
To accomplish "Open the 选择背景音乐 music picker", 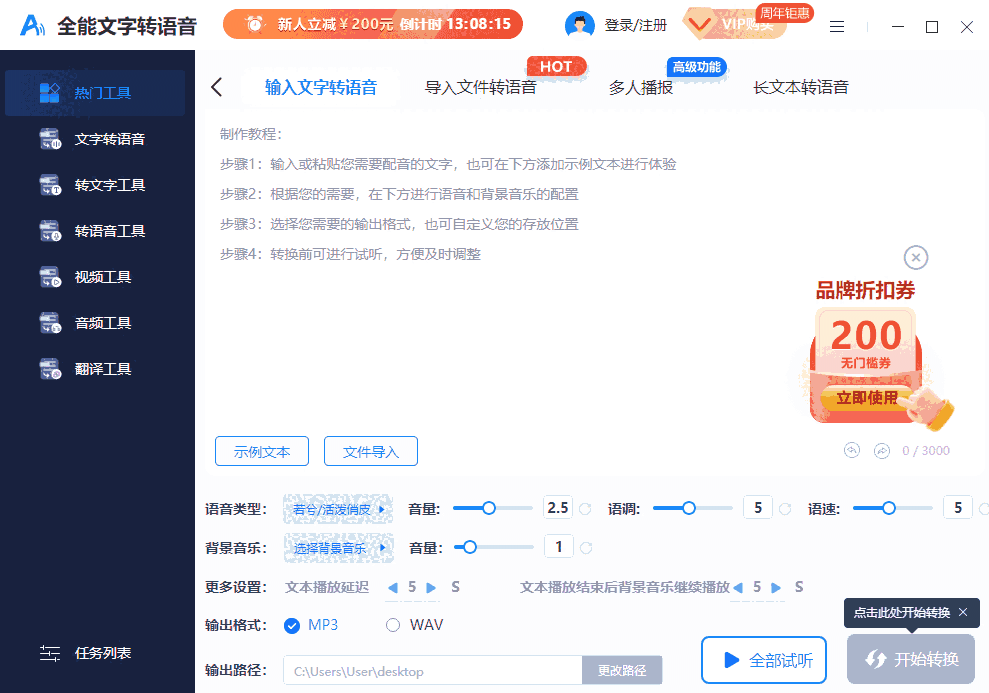I will tap(338, 547).
